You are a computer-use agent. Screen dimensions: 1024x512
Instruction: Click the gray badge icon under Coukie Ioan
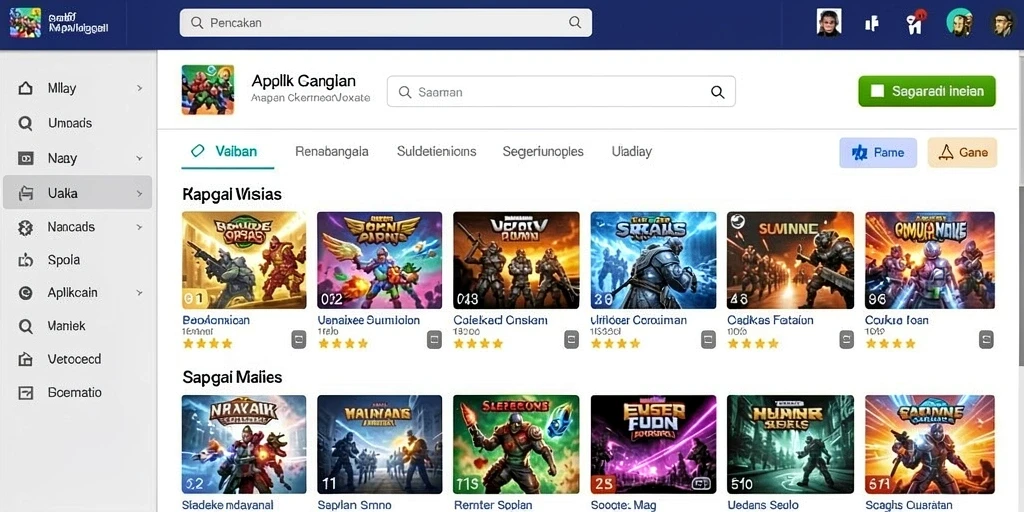coord(986,340)
